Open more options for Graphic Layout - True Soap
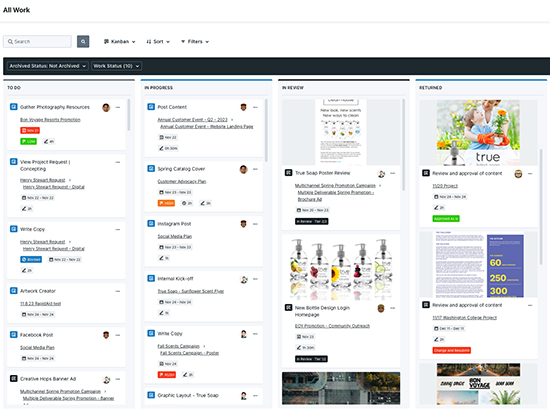Screen dimensions: 550x420 coord(255,395)
